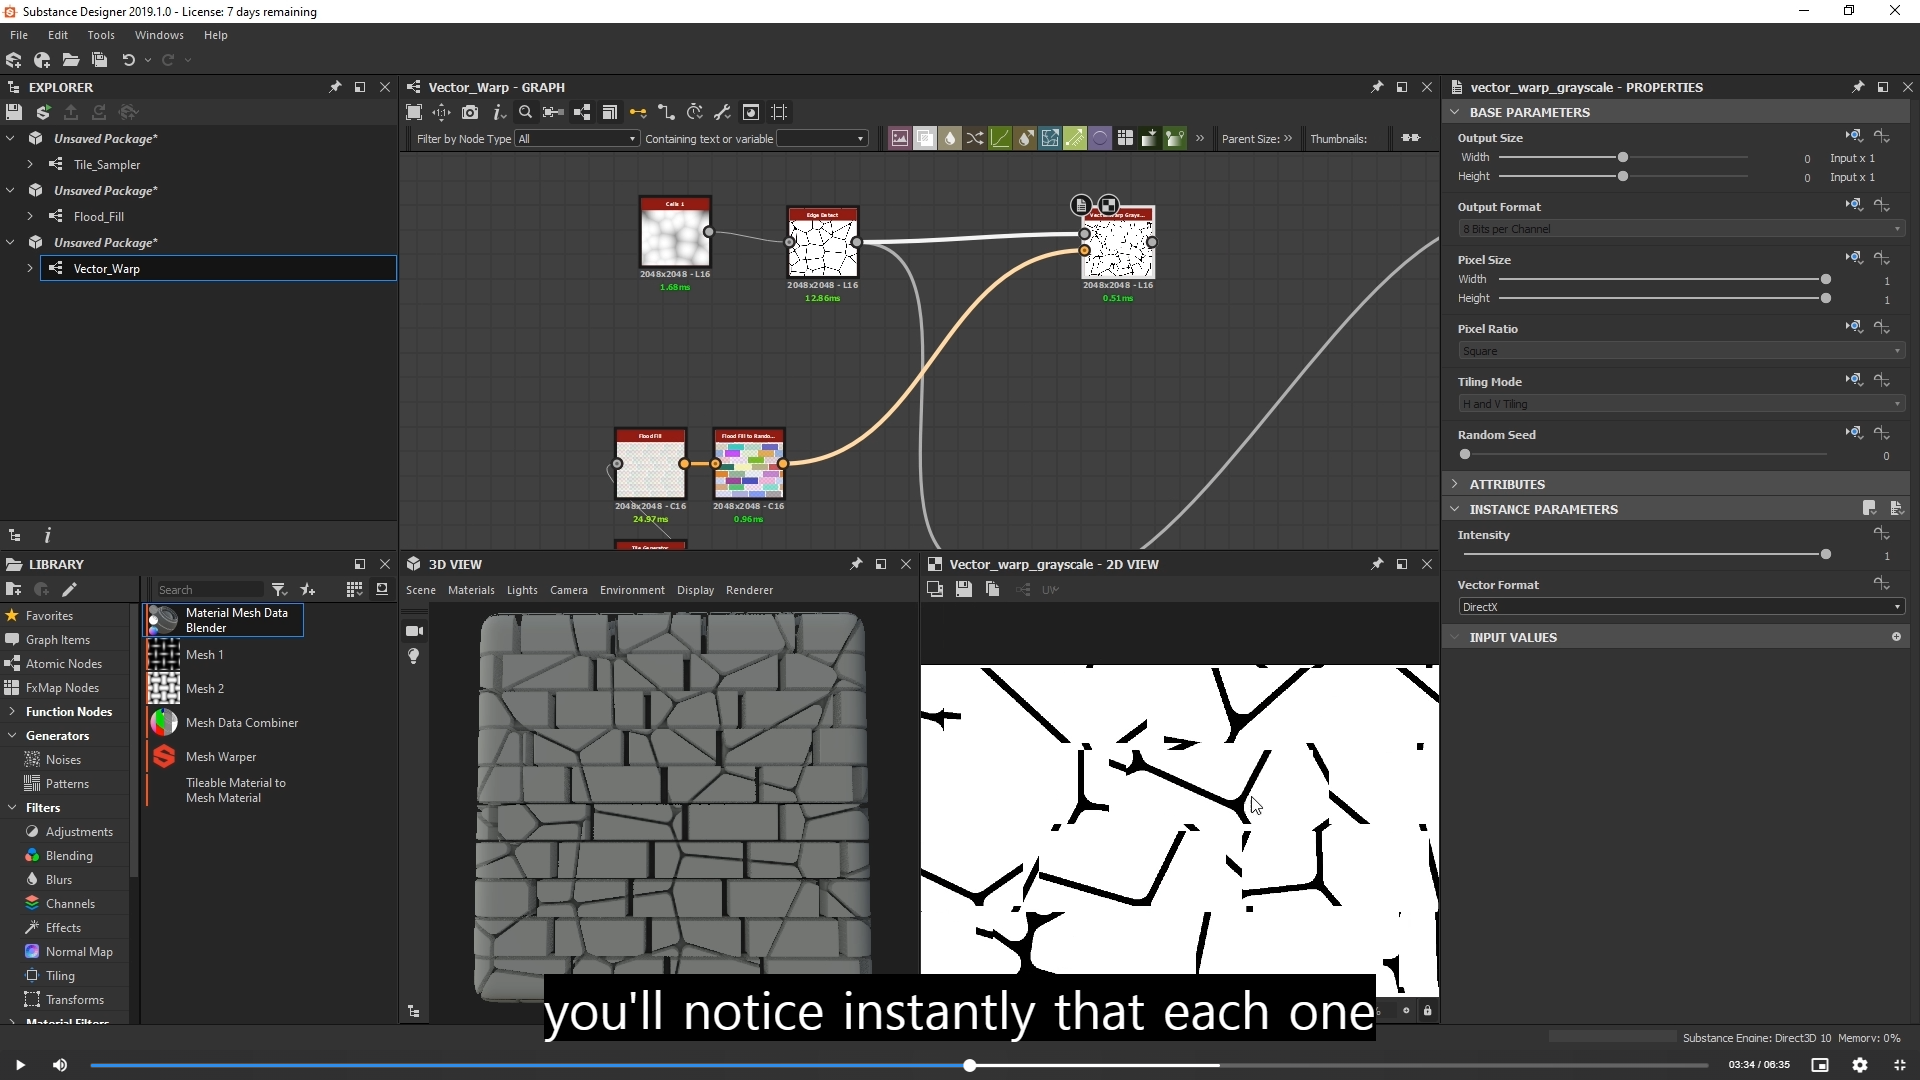Expand the Tile_Sampler tree item
Viewport: 1920px width, 1080px height.
pos(30,164)
